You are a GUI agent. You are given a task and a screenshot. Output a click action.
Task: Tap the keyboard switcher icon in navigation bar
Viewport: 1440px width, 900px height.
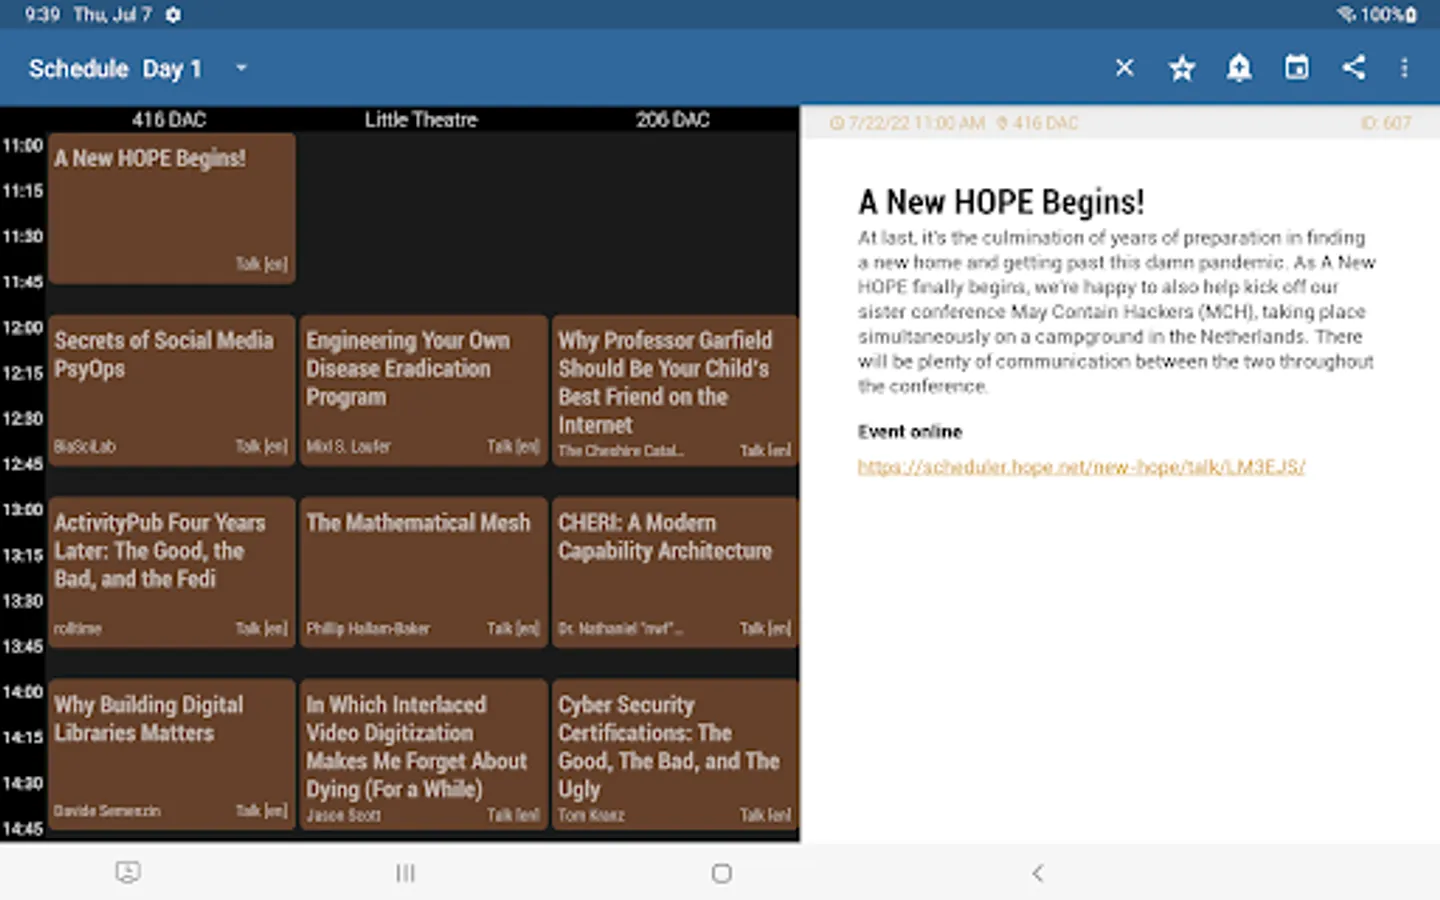click(x=128, y=872)
